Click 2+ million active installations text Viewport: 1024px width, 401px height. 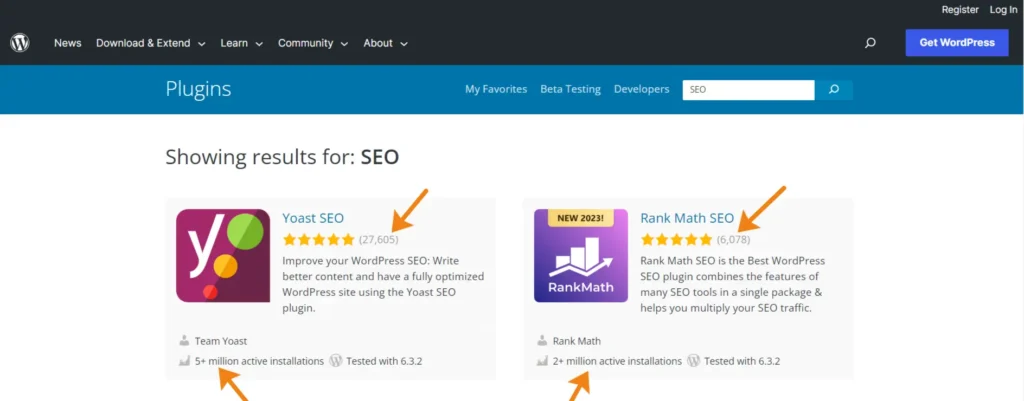coord(617,361)
